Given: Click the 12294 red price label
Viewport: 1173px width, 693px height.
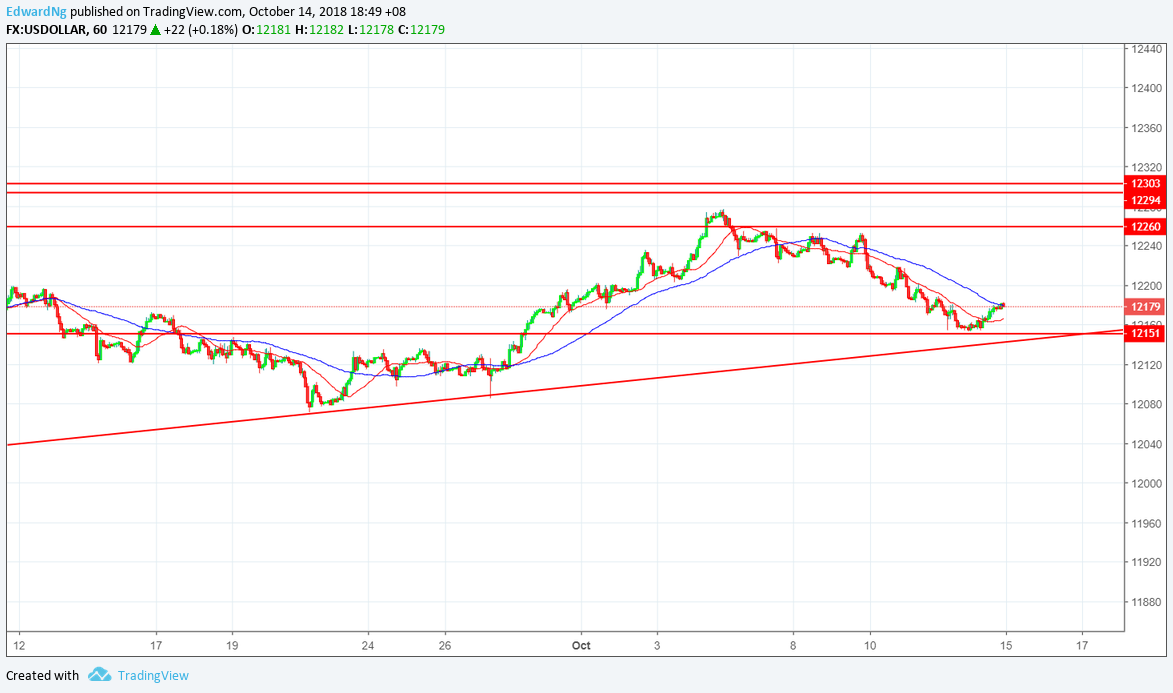Looking at the screenshot, I should pos(1145,200).
